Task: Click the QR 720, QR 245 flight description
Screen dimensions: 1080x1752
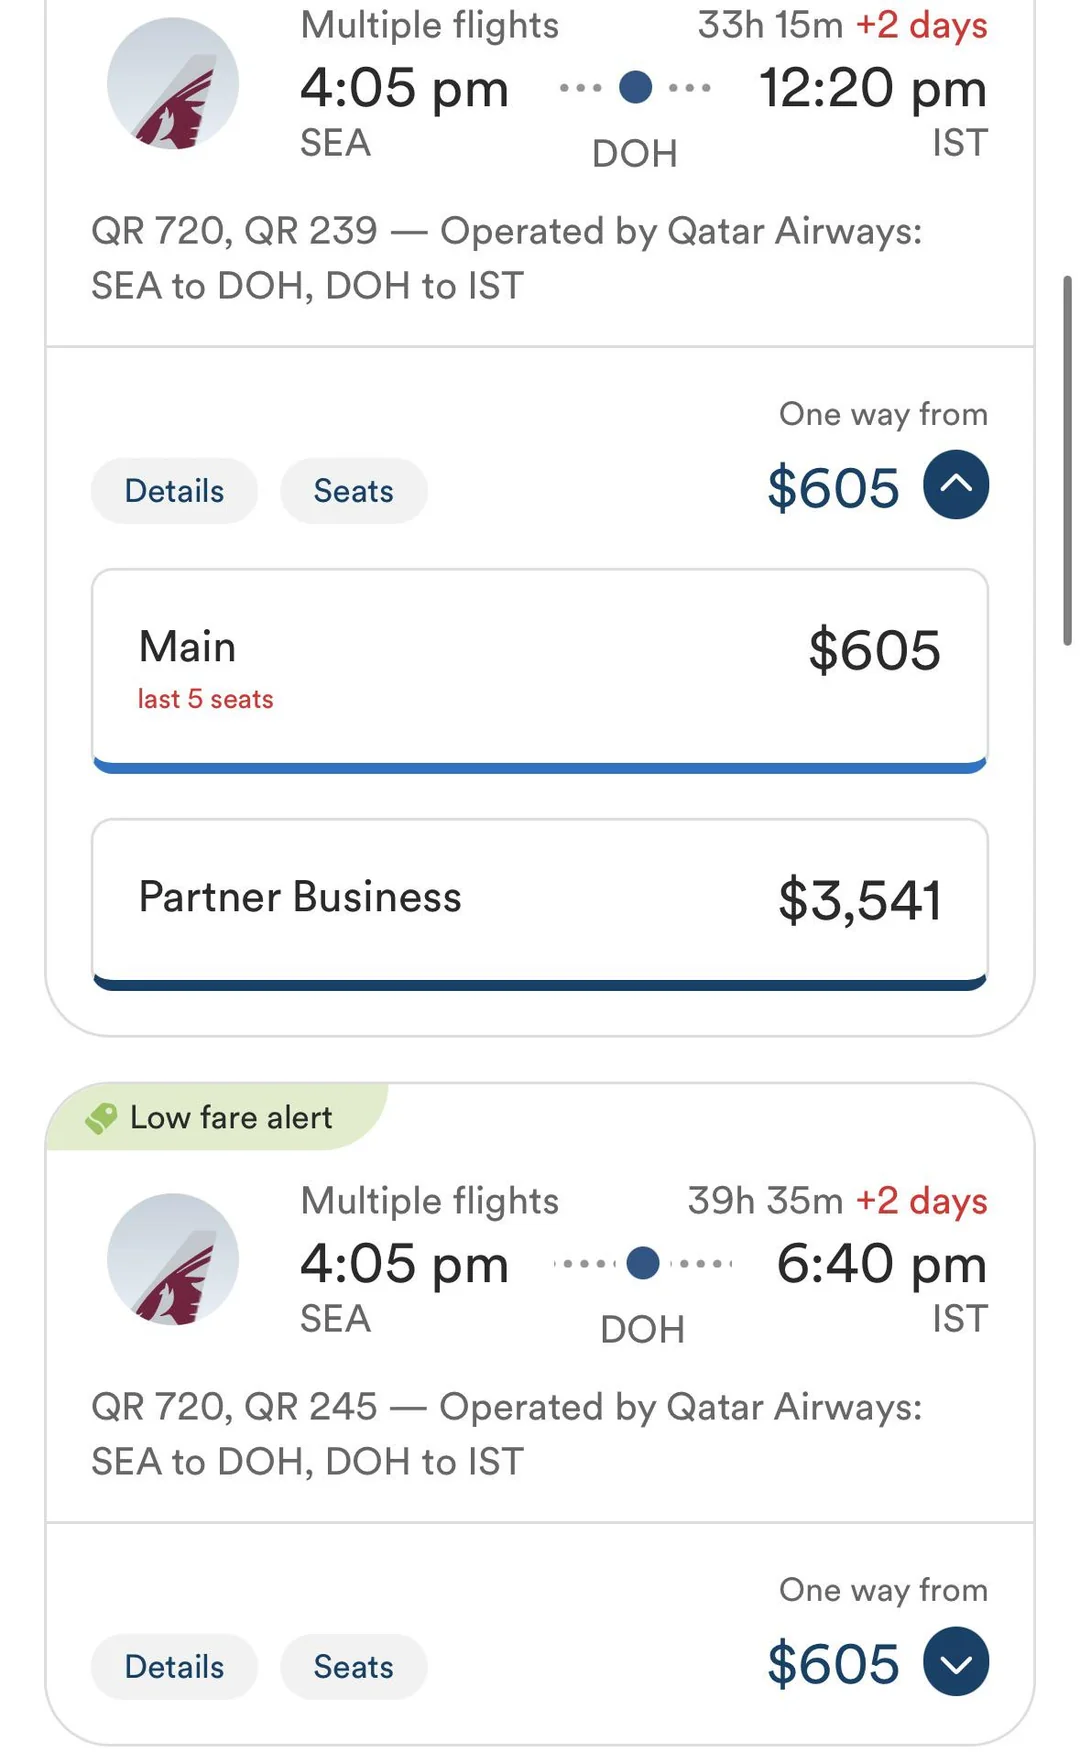Action: (x=505, y=1434)
